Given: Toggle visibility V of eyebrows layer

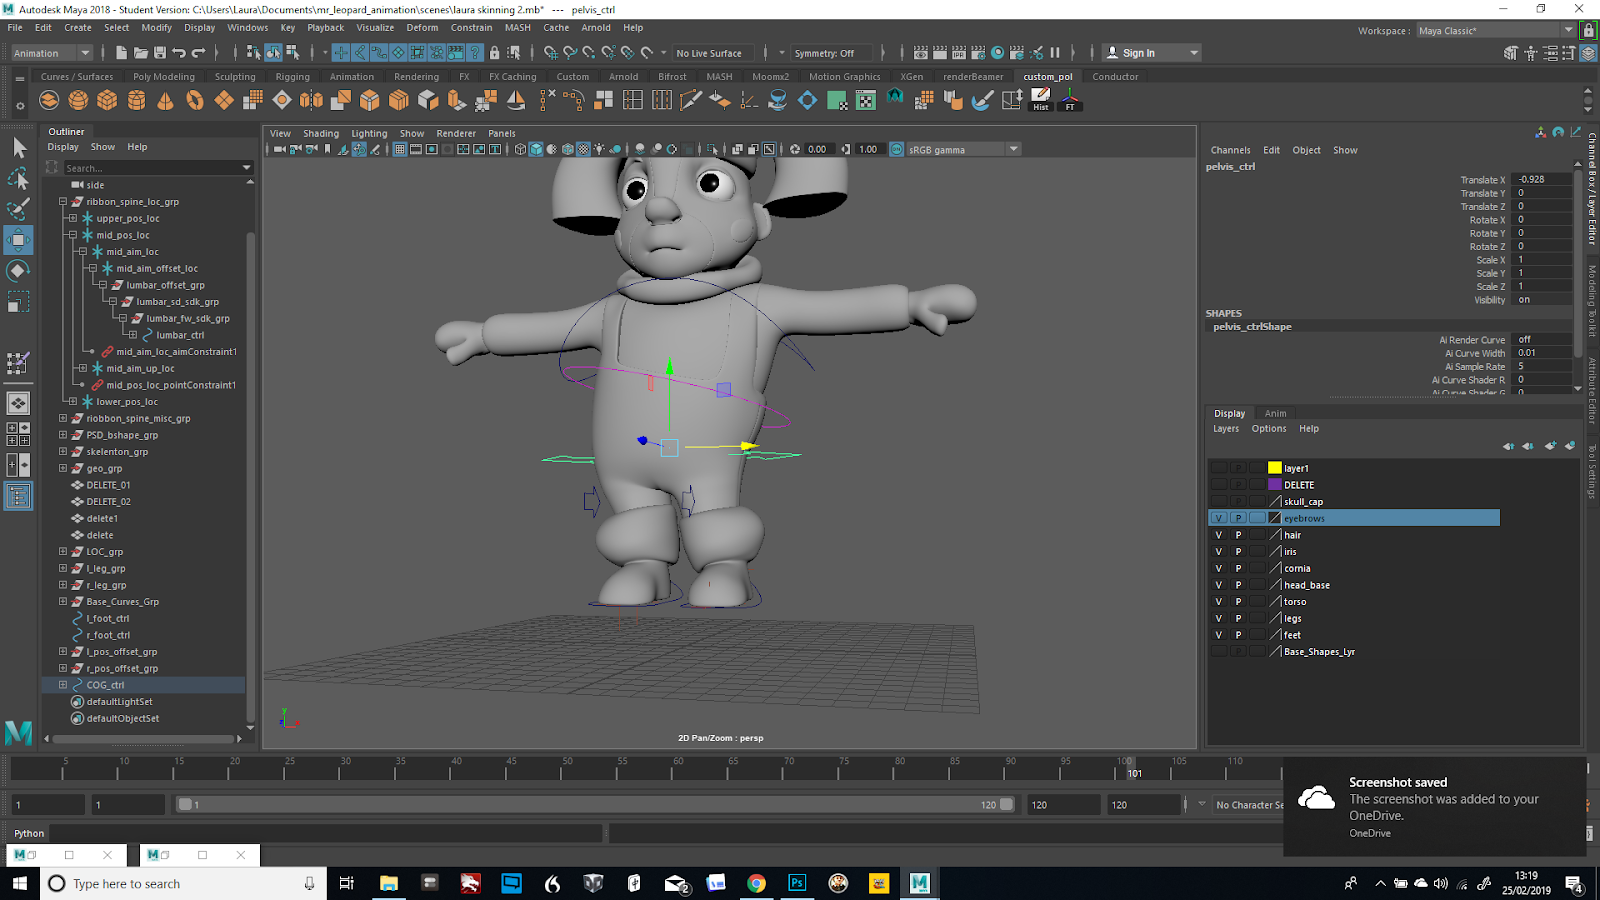Looking at the screenshot, I should (1218, 518).
